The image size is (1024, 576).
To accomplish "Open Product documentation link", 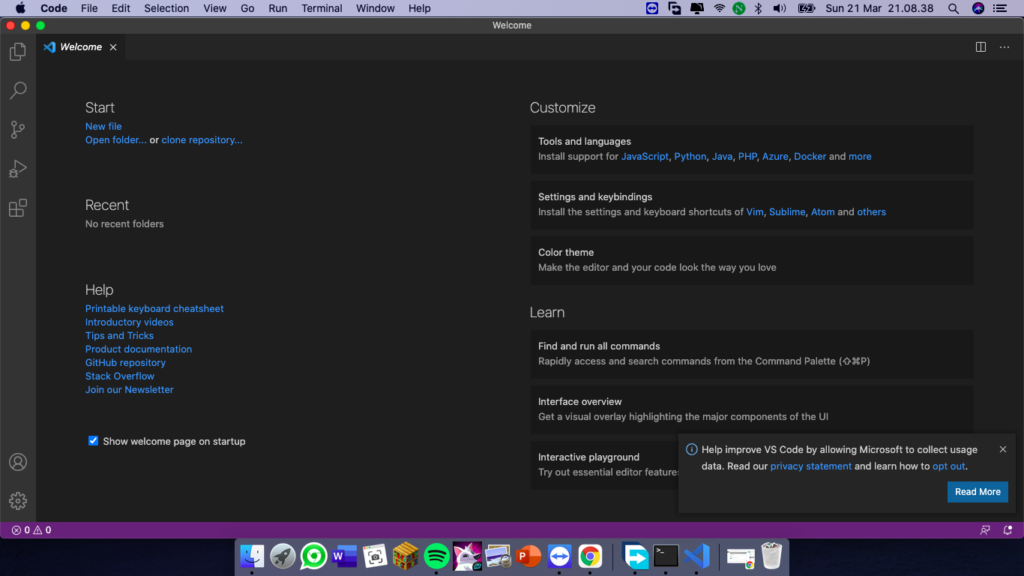I will tap(138, 349).
